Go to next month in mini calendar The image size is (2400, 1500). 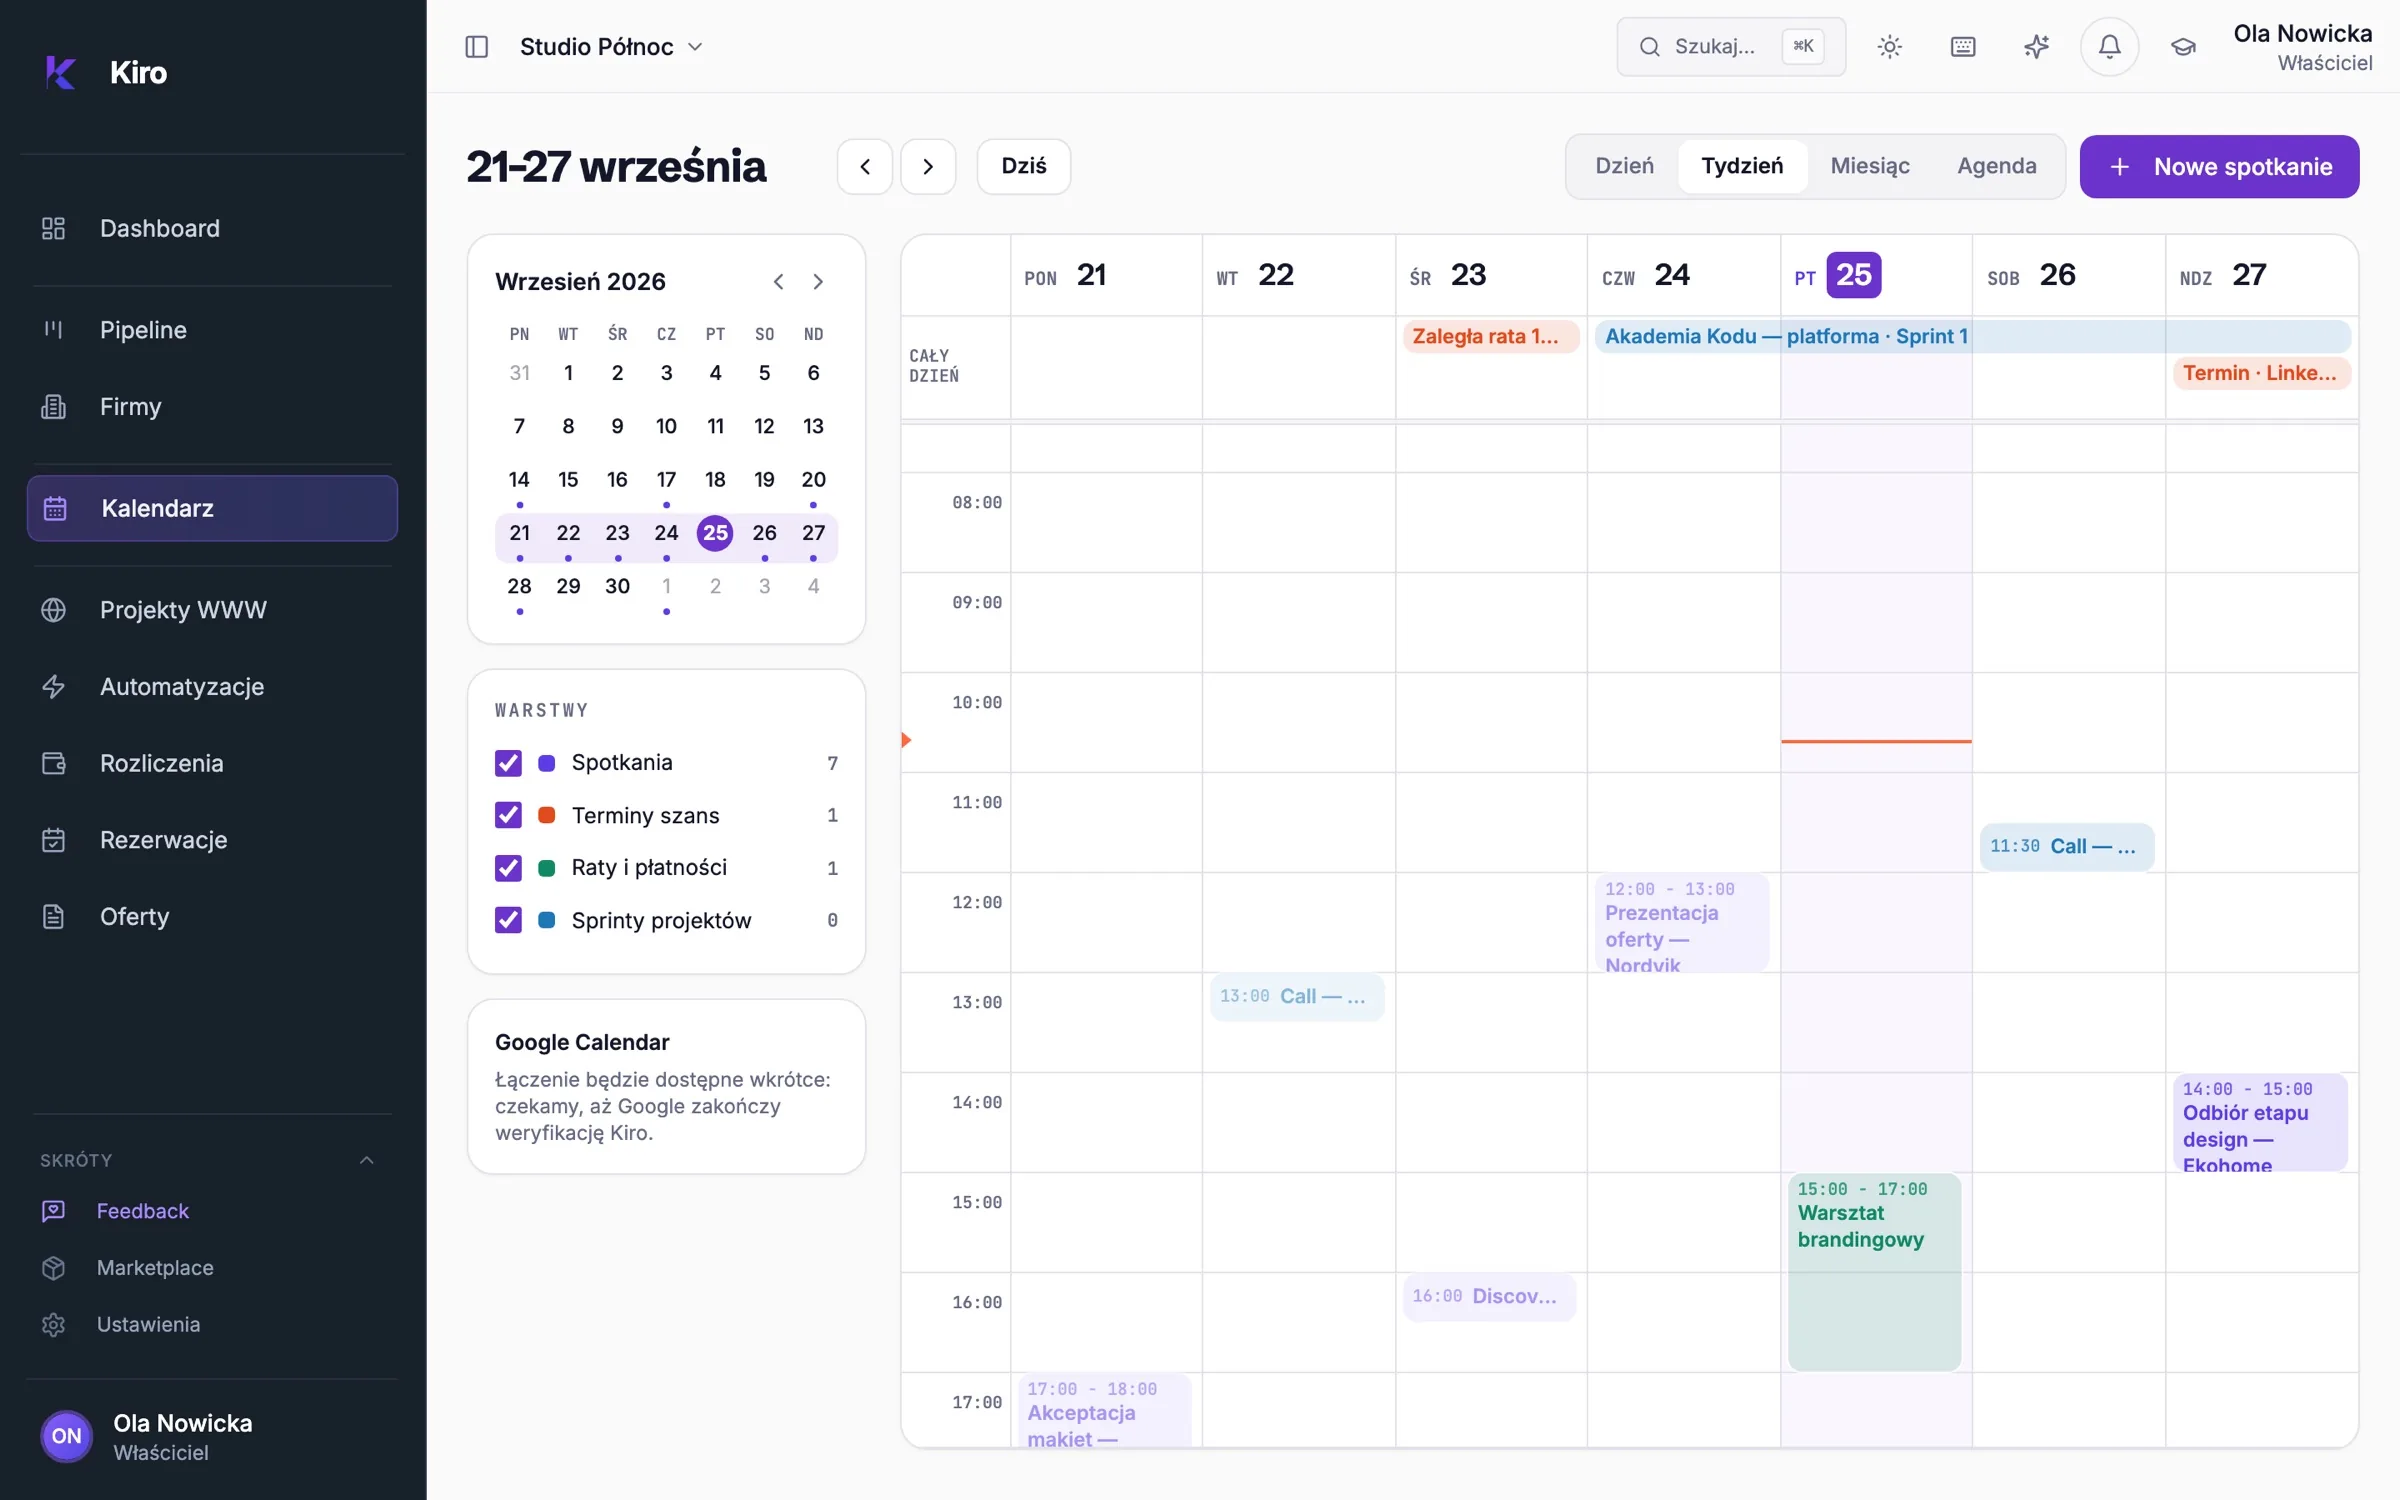coord(818,282)
